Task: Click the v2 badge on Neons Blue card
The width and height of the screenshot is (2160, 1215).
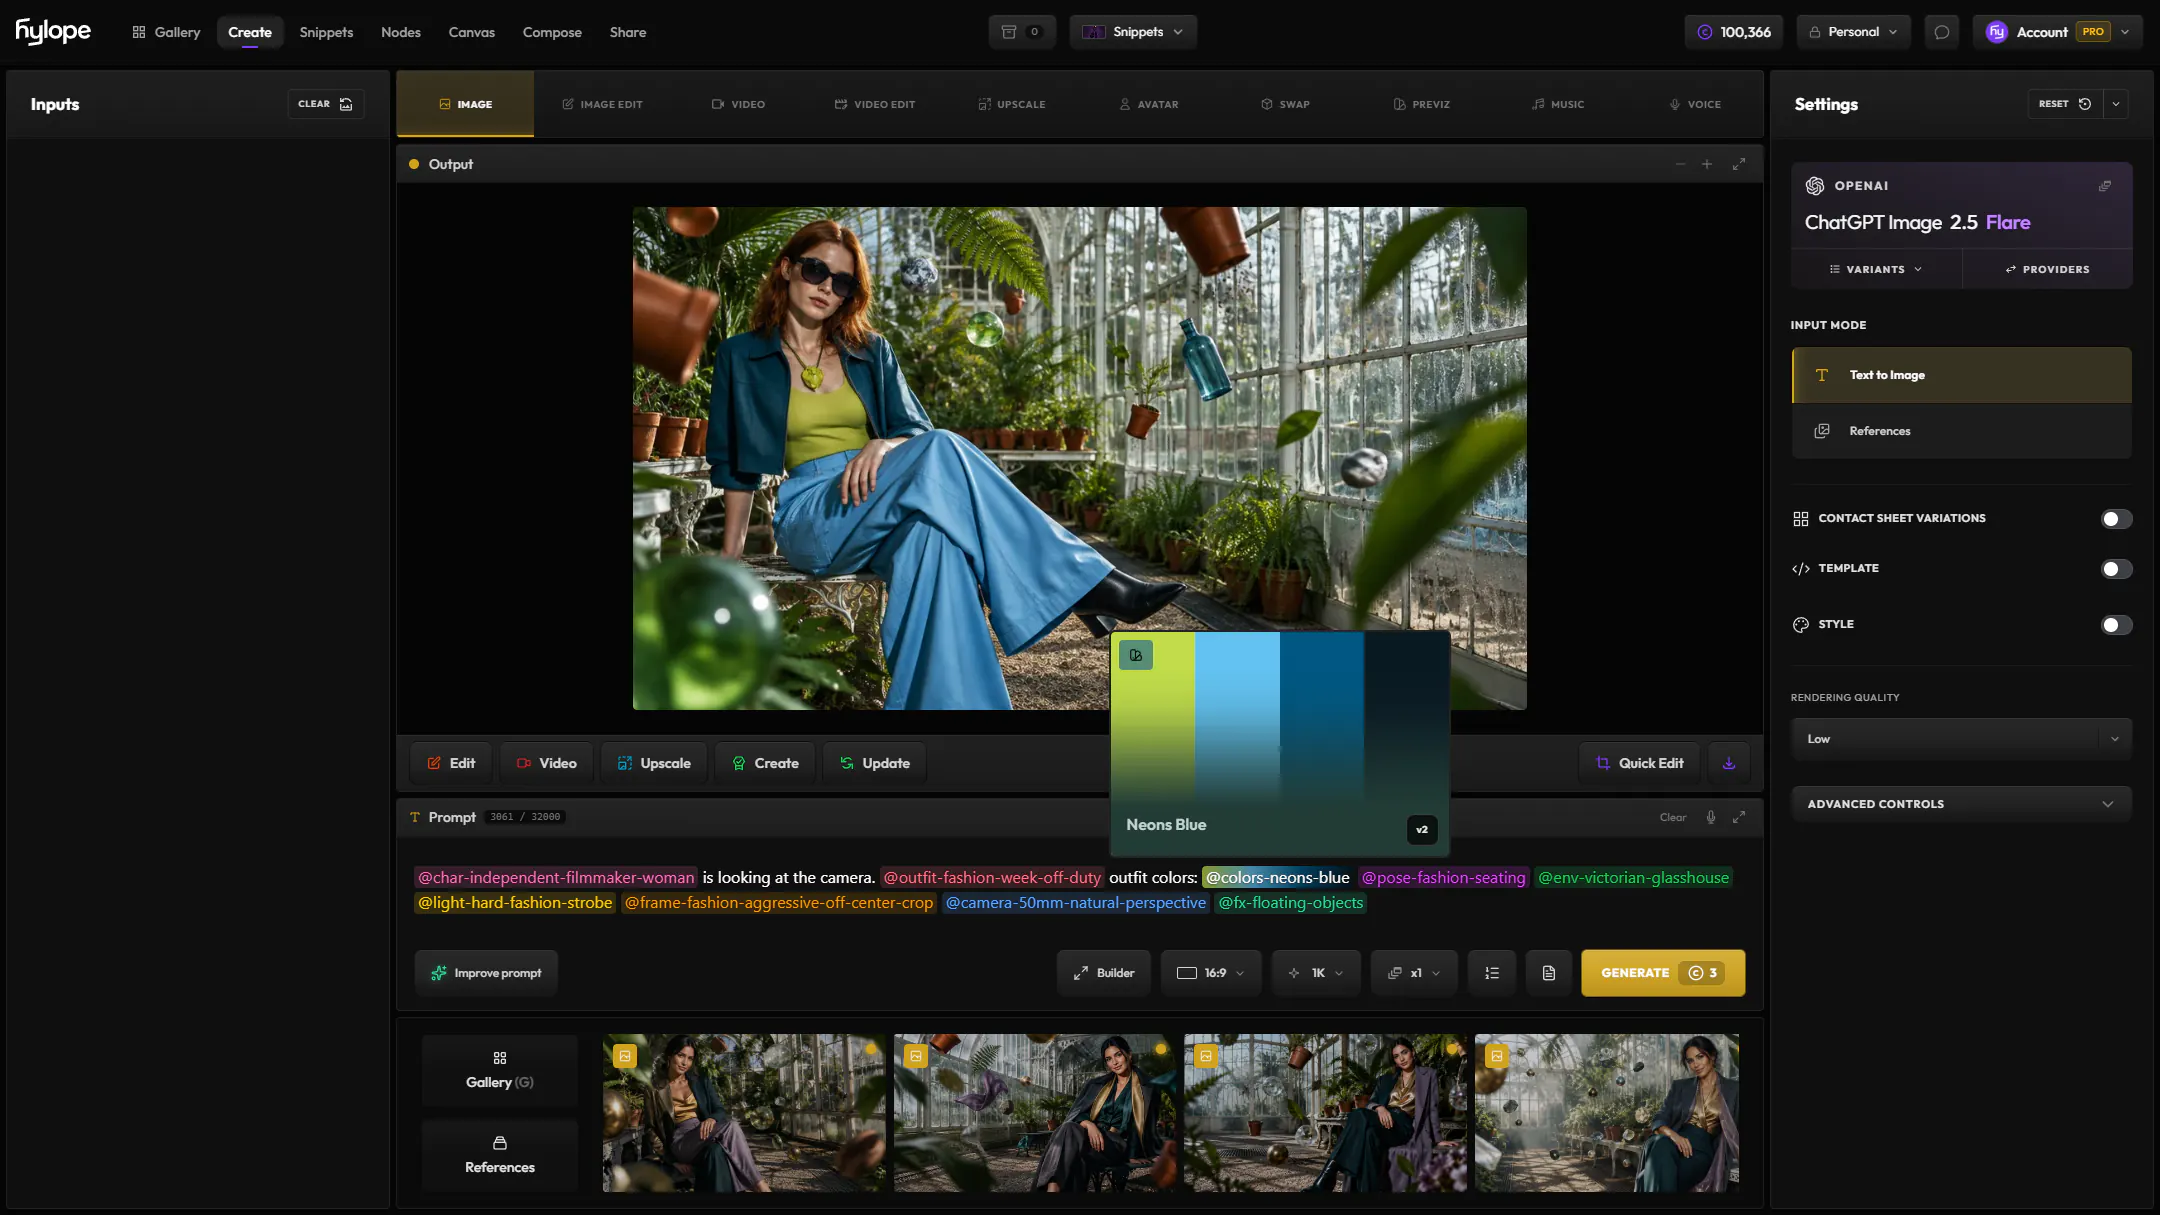Action: point(1422,829)
